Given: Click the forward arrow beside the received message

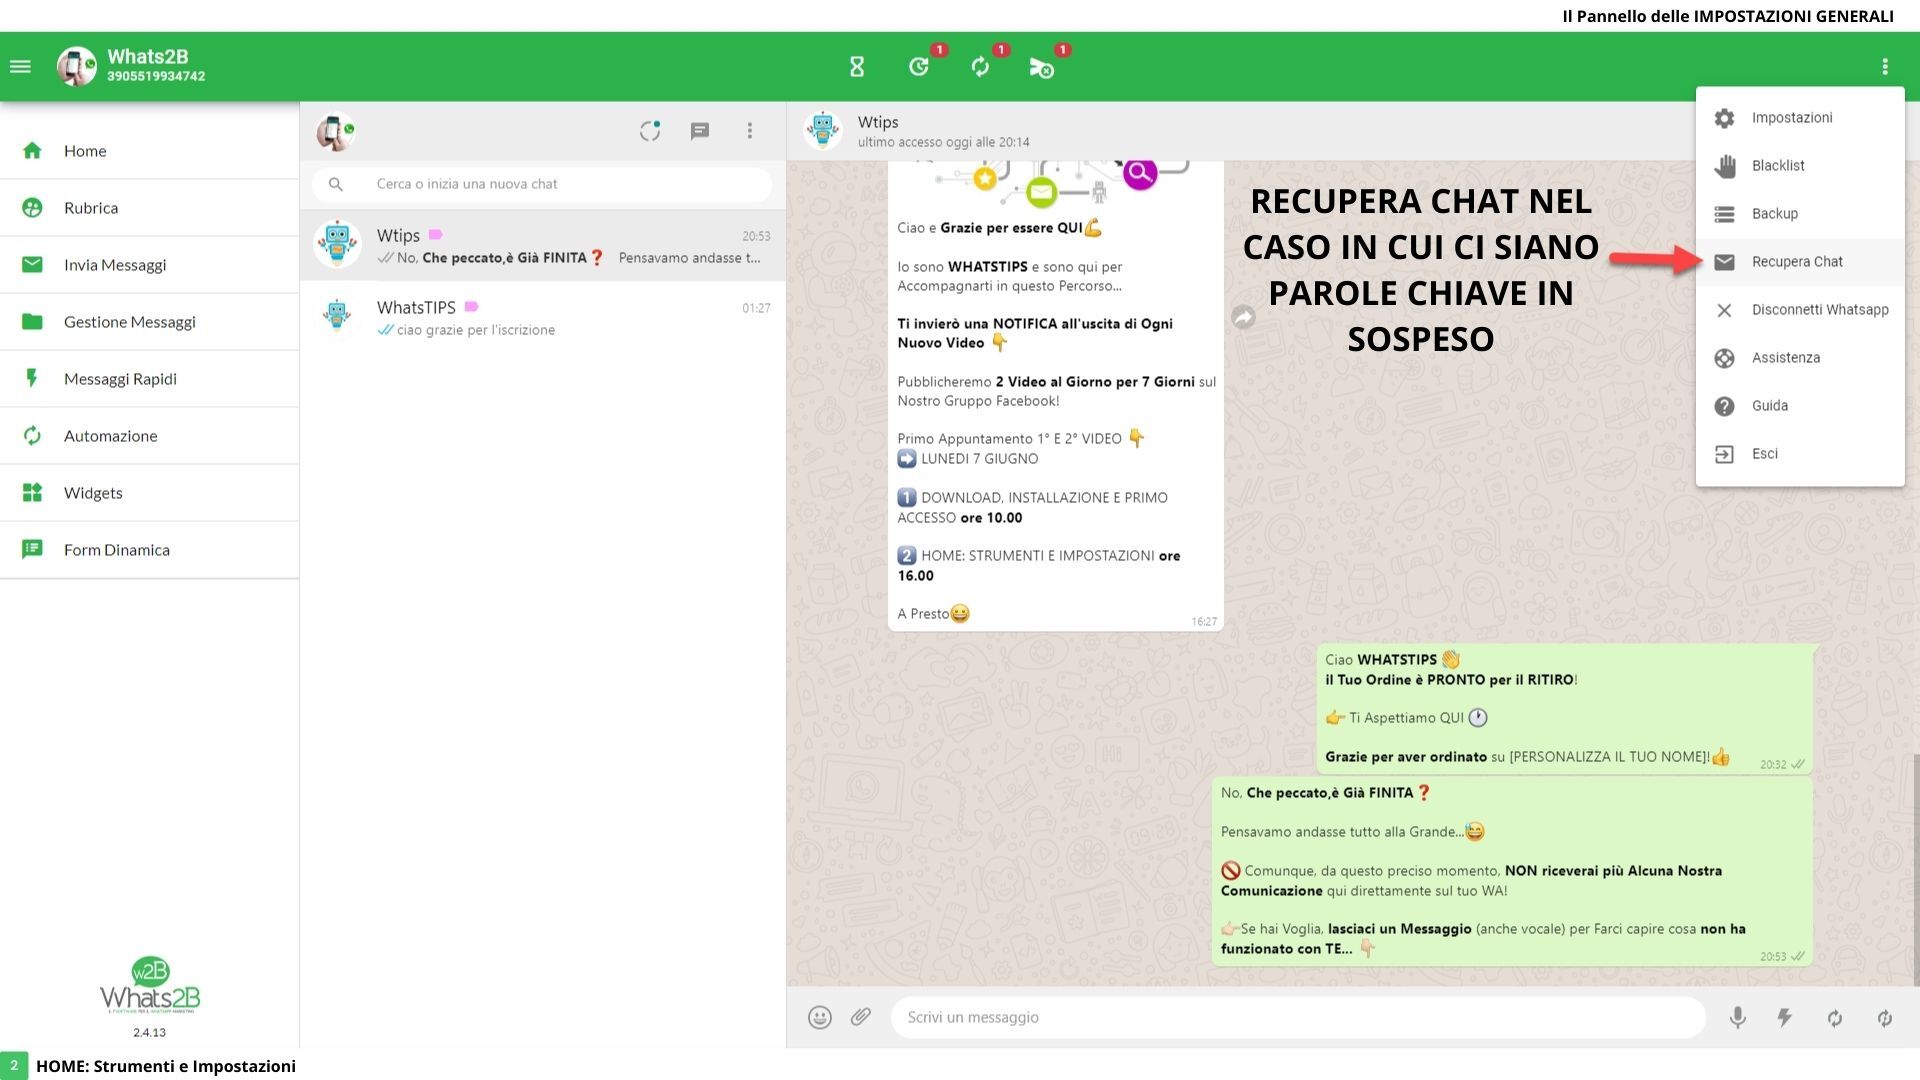Looking at the screenshot, I should 1243,317.
